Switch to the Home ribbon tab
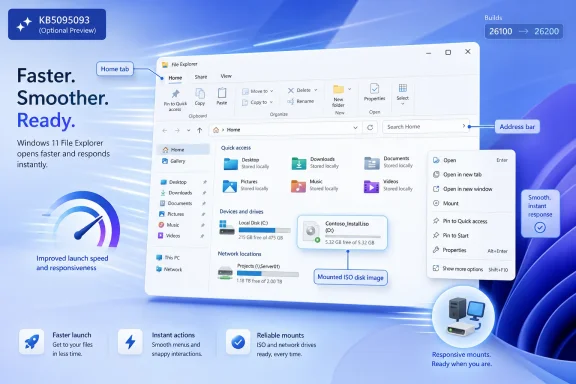This screenshot has height=384, width=576. pyautogui.click(x=175, y=78)
